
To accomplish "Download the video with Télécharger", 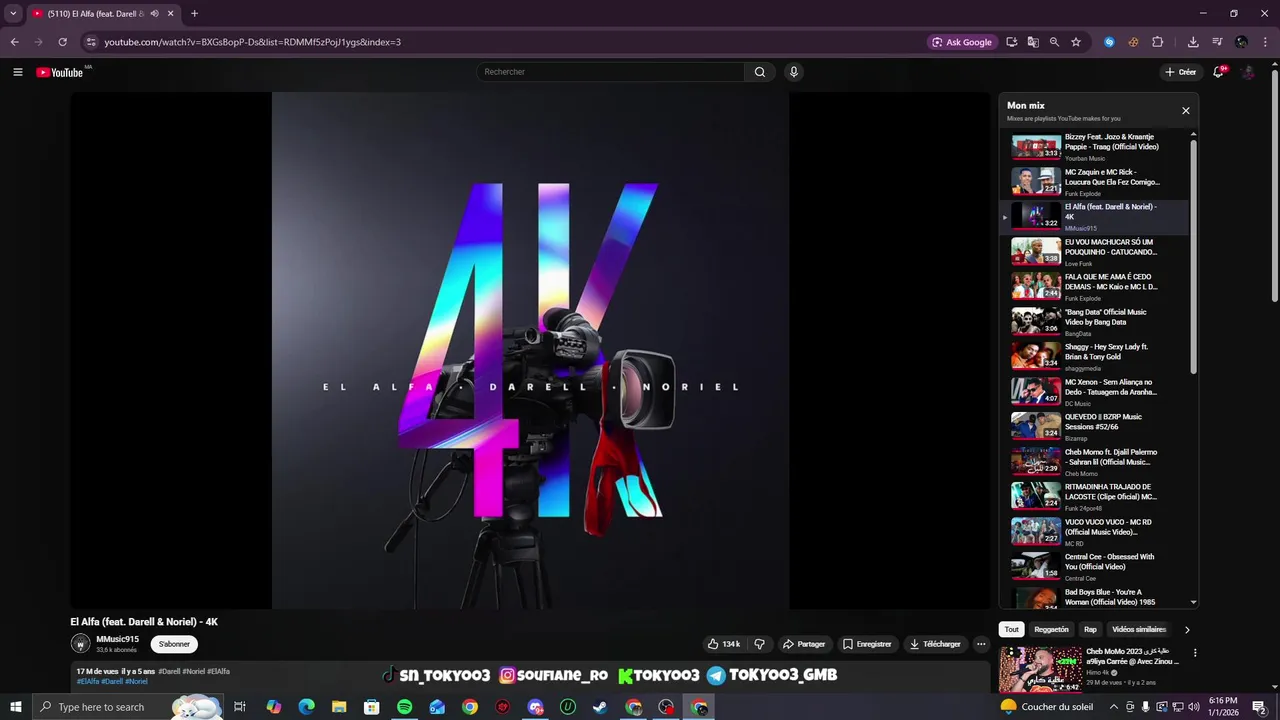I will pyautogui.click(x=935, y=644).
